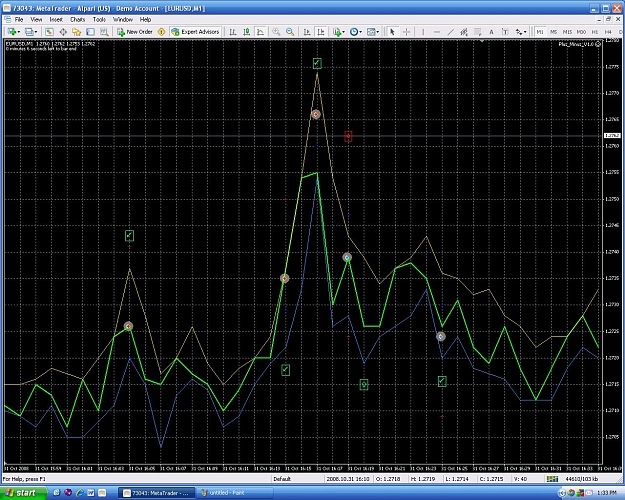Open the Profiles toolbar icon

[29, 32]
